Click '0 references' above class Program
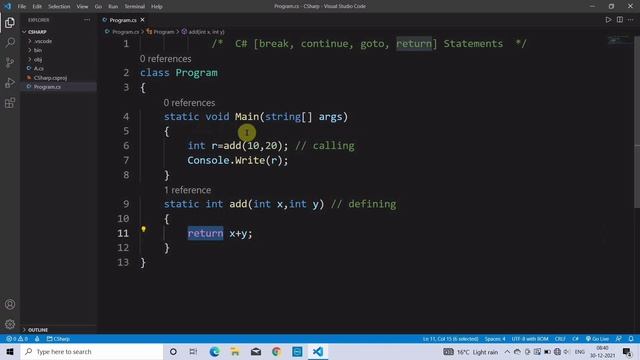This screenshot has height=360, width=640. [x=165, y=59]
